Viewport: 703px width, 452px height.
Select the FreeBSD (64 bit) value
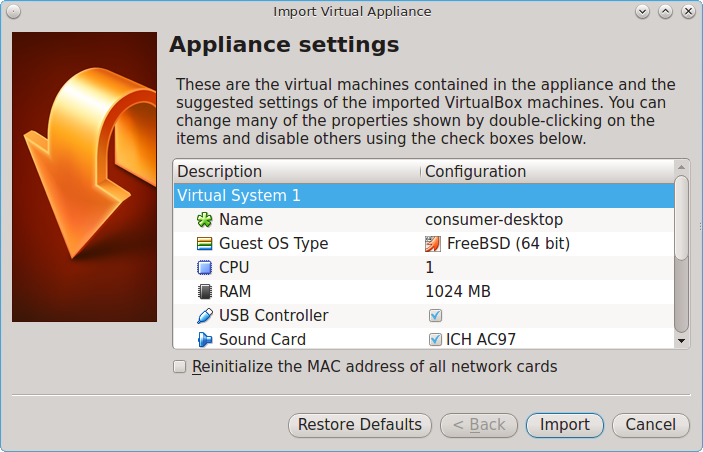pyautogui.click(x=508, y=244)
